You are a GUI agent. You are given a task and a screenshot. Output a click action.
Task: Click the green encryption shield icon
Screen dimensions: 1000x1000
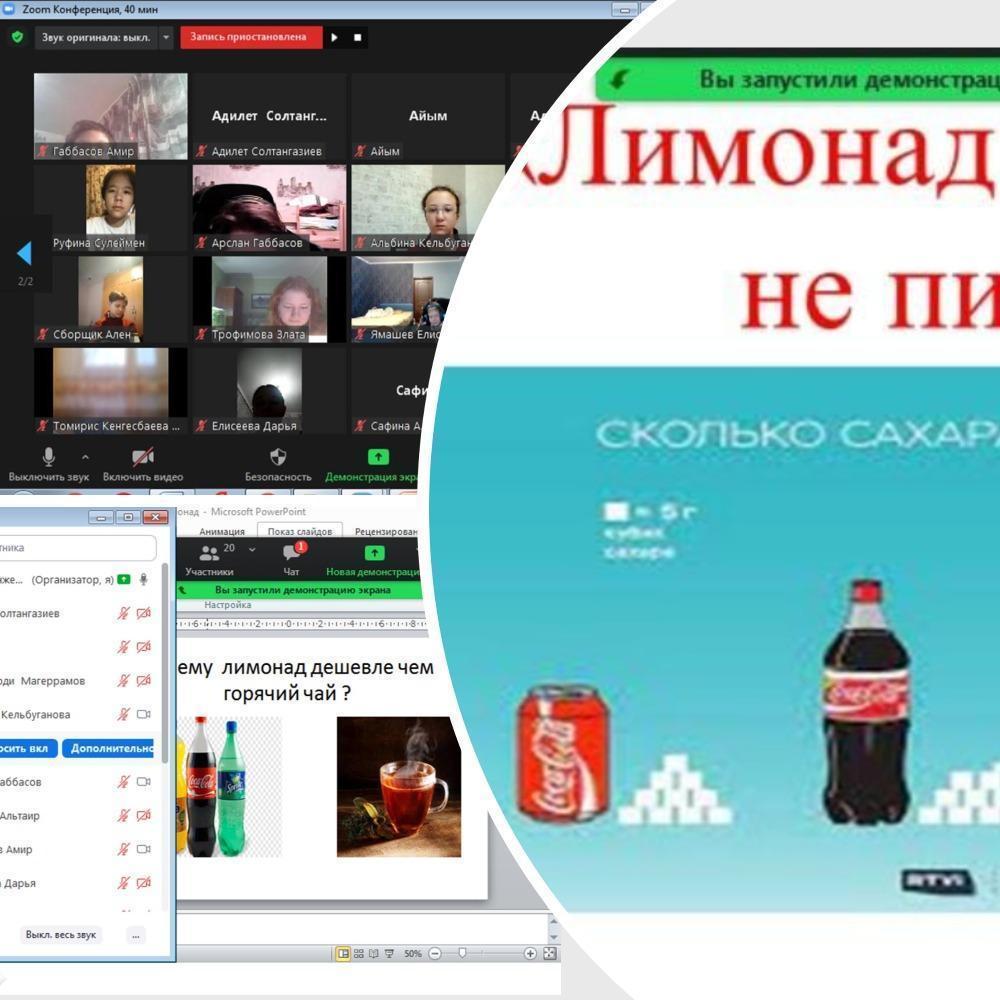[x=17, y=37]
